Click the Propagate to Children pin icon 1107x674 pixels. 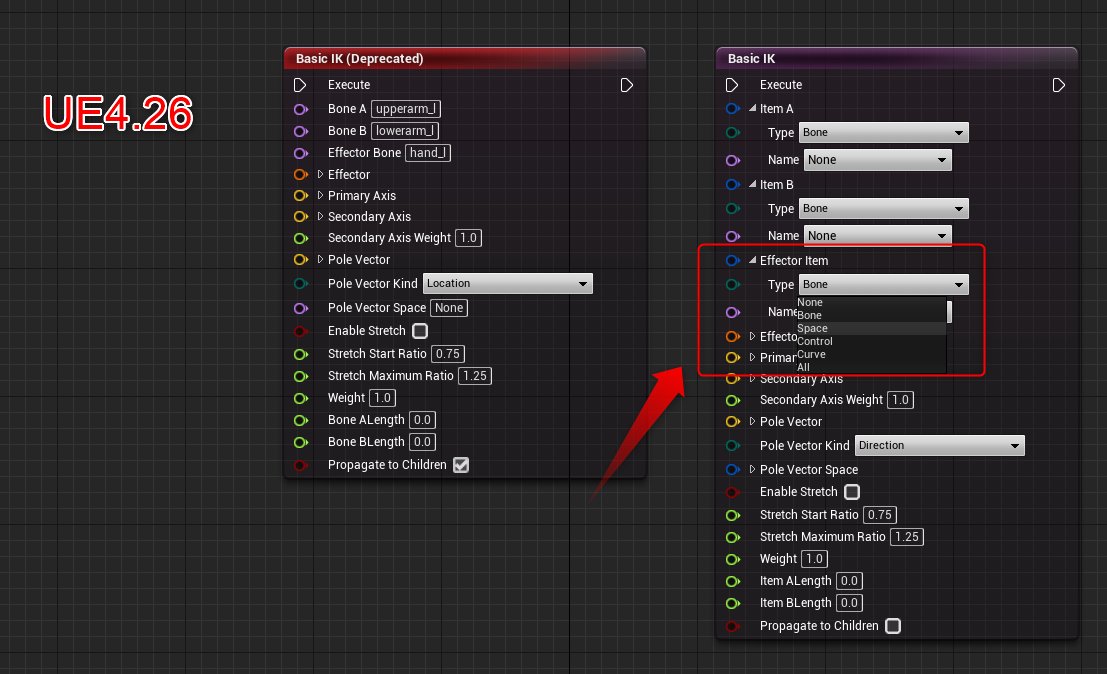(x=301, y=464)
